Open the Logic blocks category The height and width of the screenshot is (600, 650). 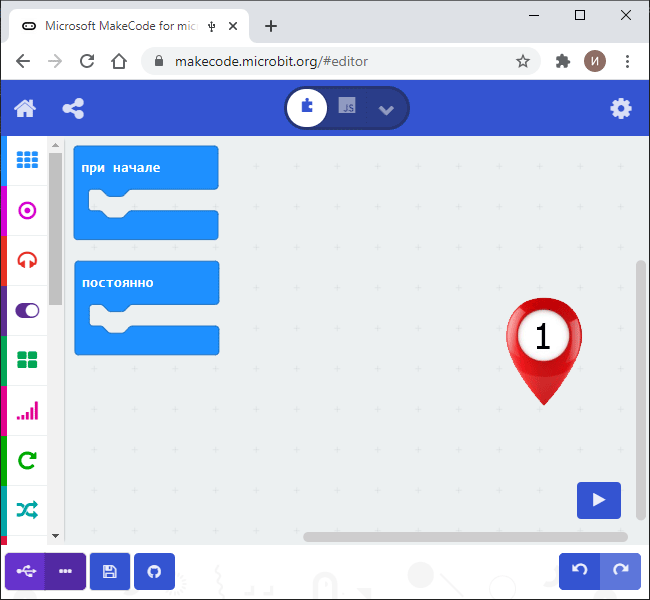27,510
